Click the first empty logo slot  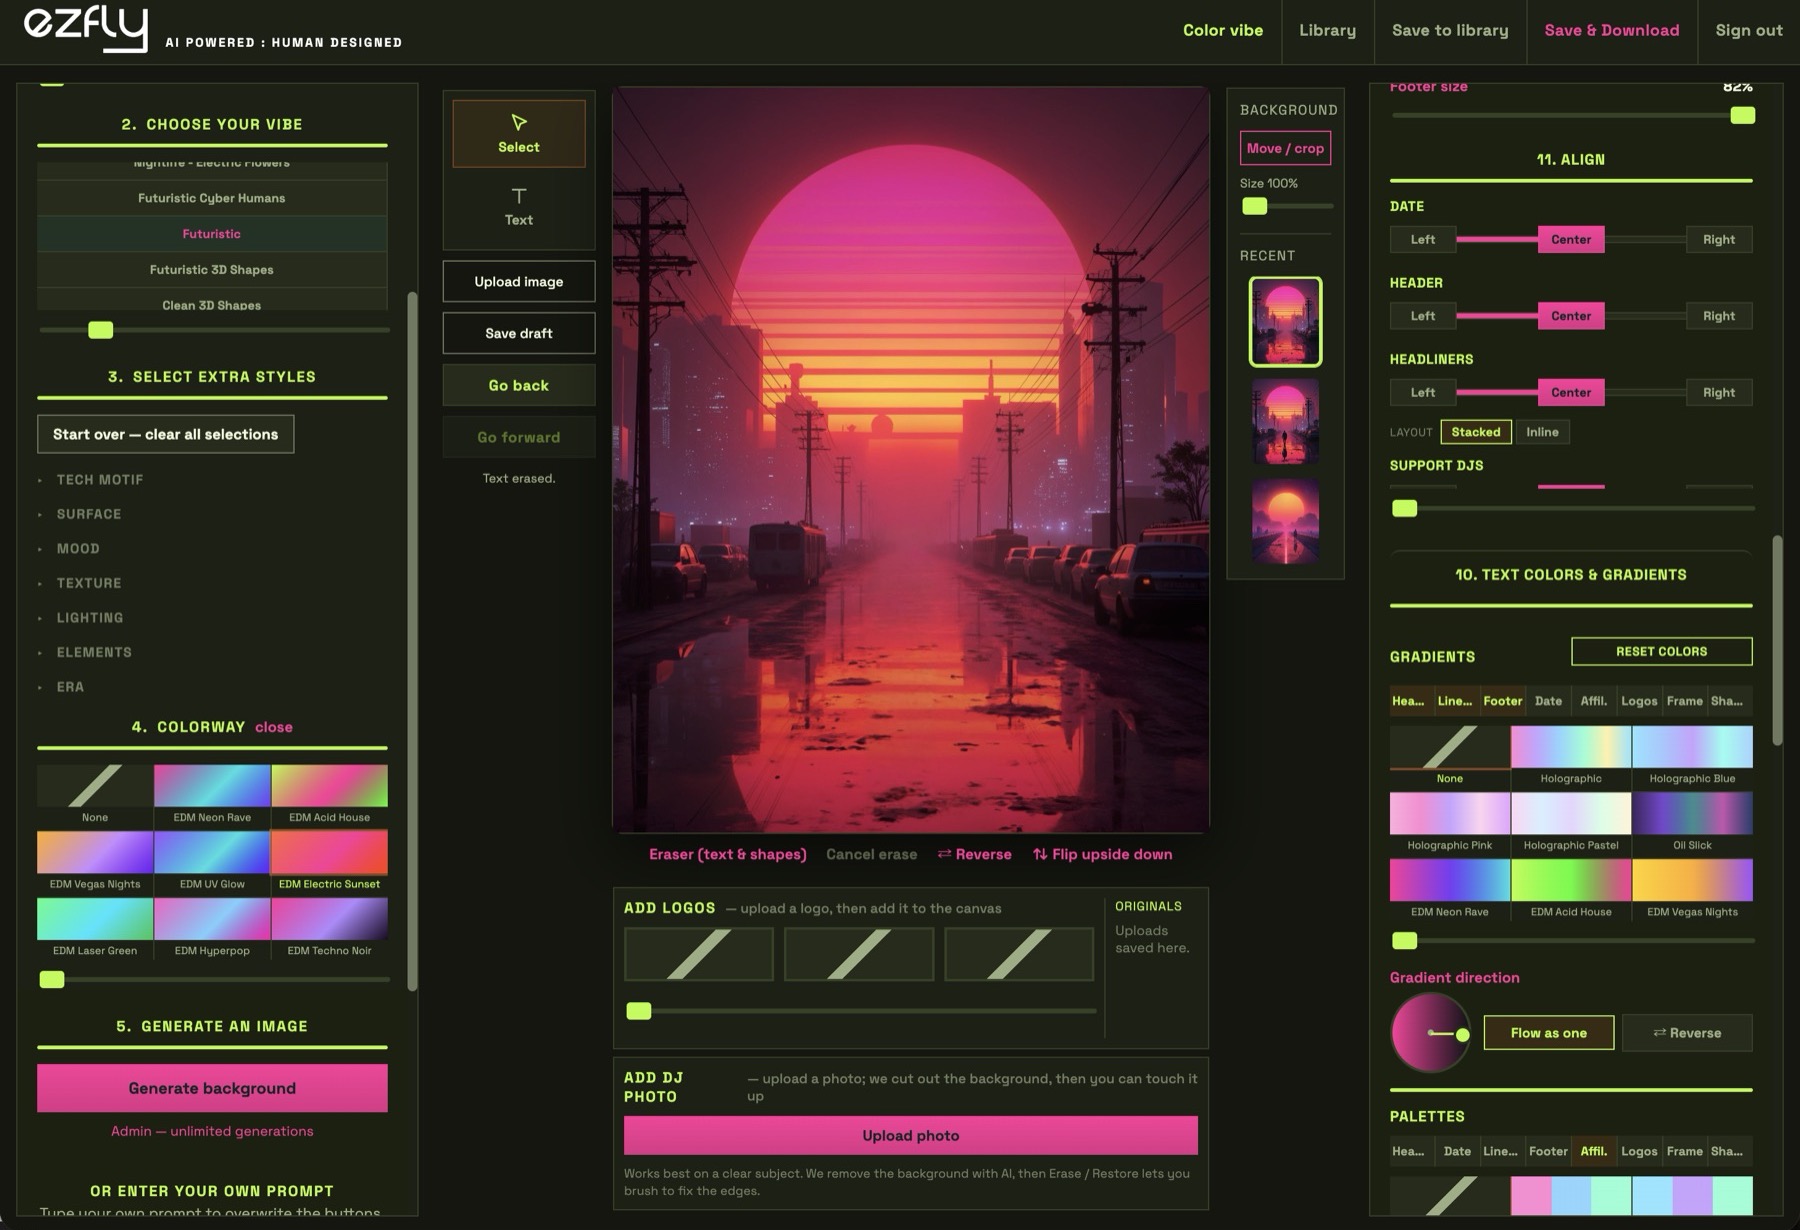(x=699, y=953)
